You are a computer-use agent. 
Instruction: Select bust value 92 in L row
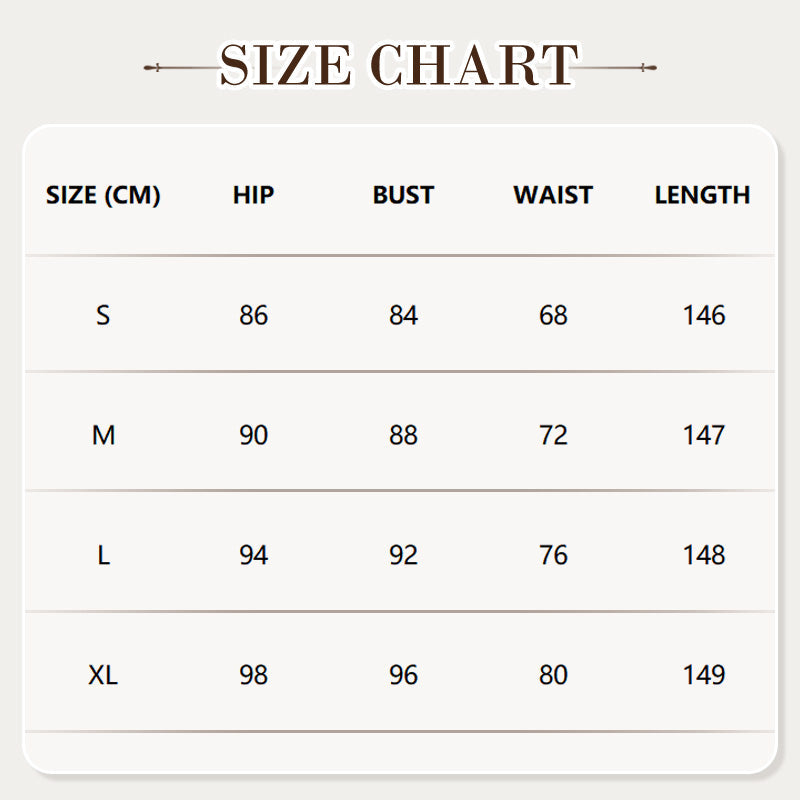[x=403, y=556]
